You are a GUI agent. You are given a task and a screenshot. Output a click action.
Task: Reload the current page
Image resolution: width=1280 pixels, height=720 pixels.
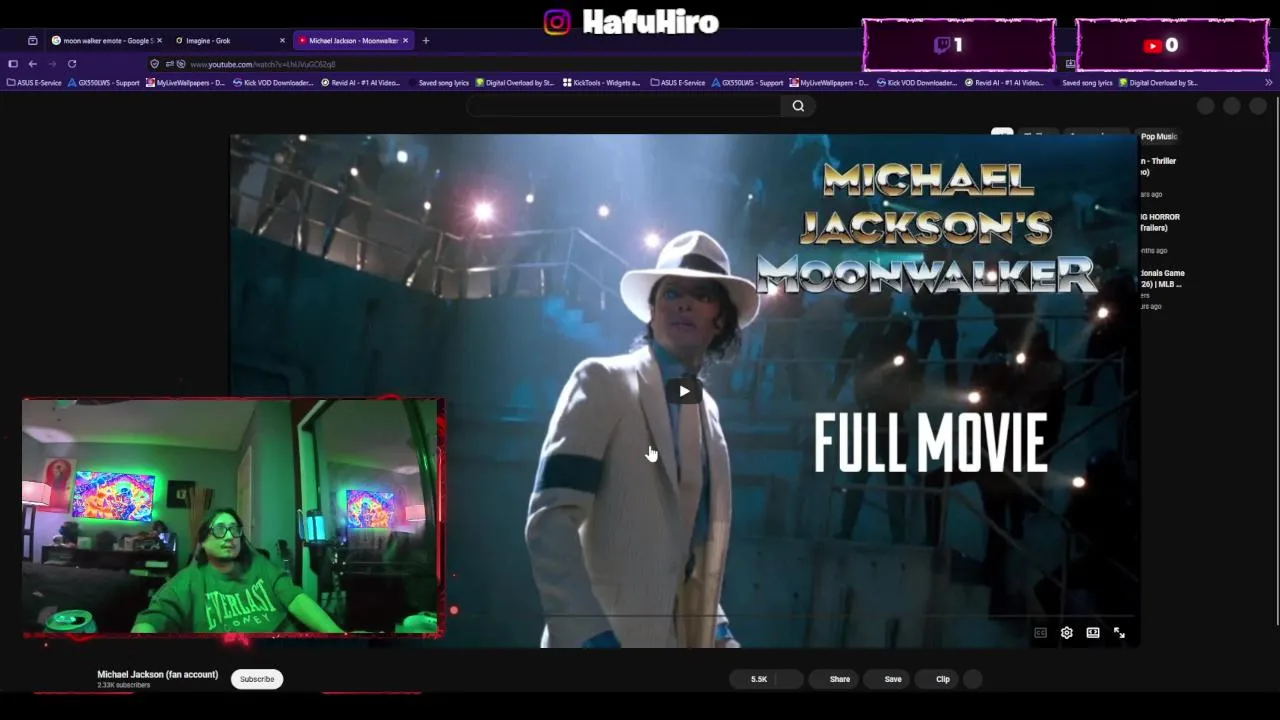tap(72, 64)
